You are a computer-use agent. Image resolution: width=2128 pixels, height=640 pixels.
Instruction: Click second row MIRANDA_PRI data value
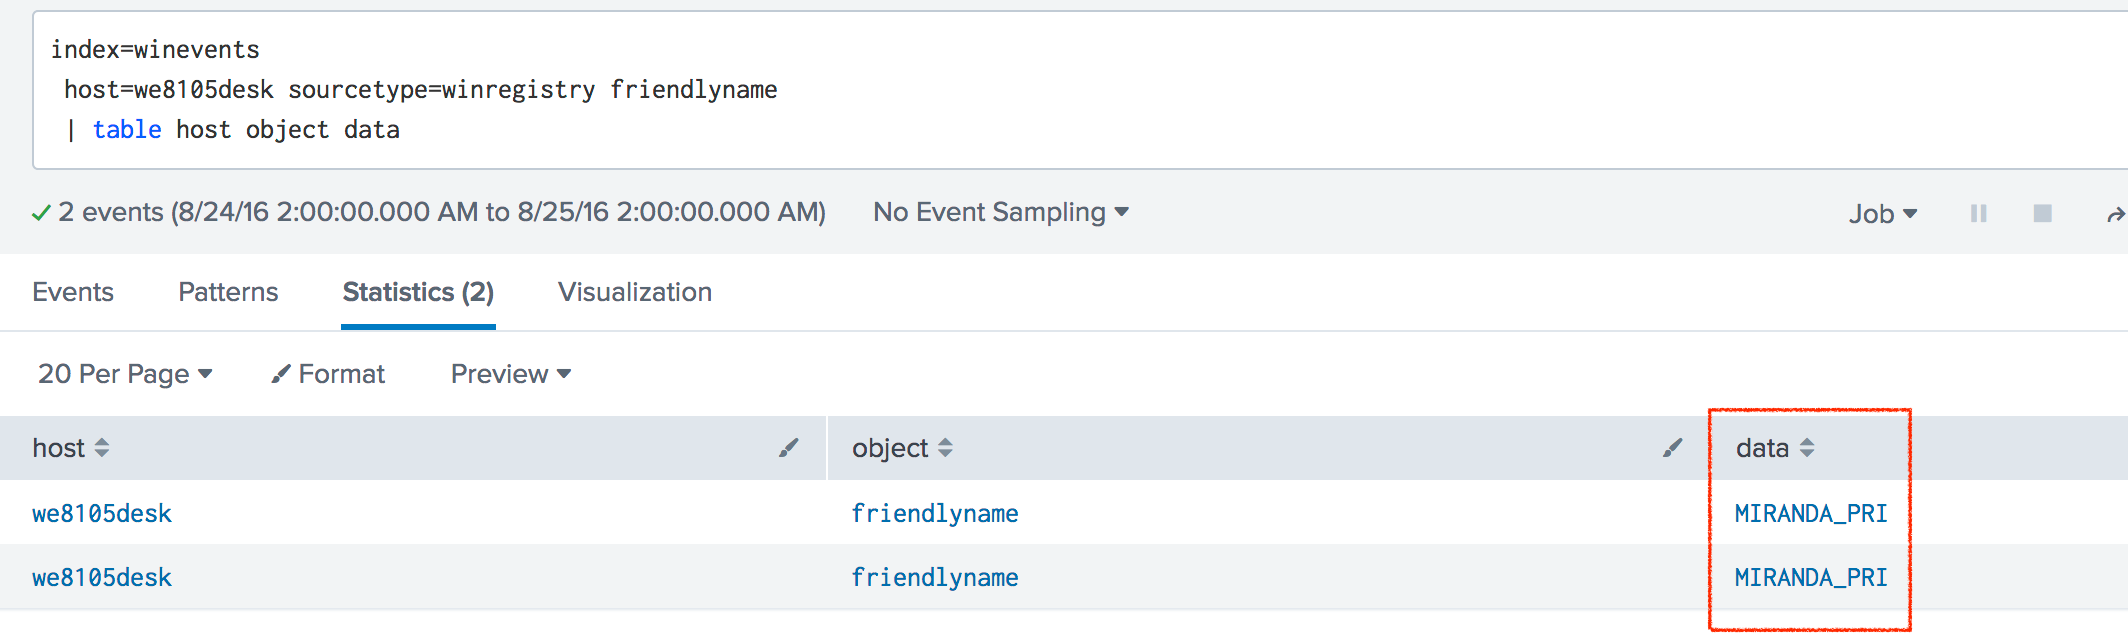pyautogui.click(x=1811, y=577)
